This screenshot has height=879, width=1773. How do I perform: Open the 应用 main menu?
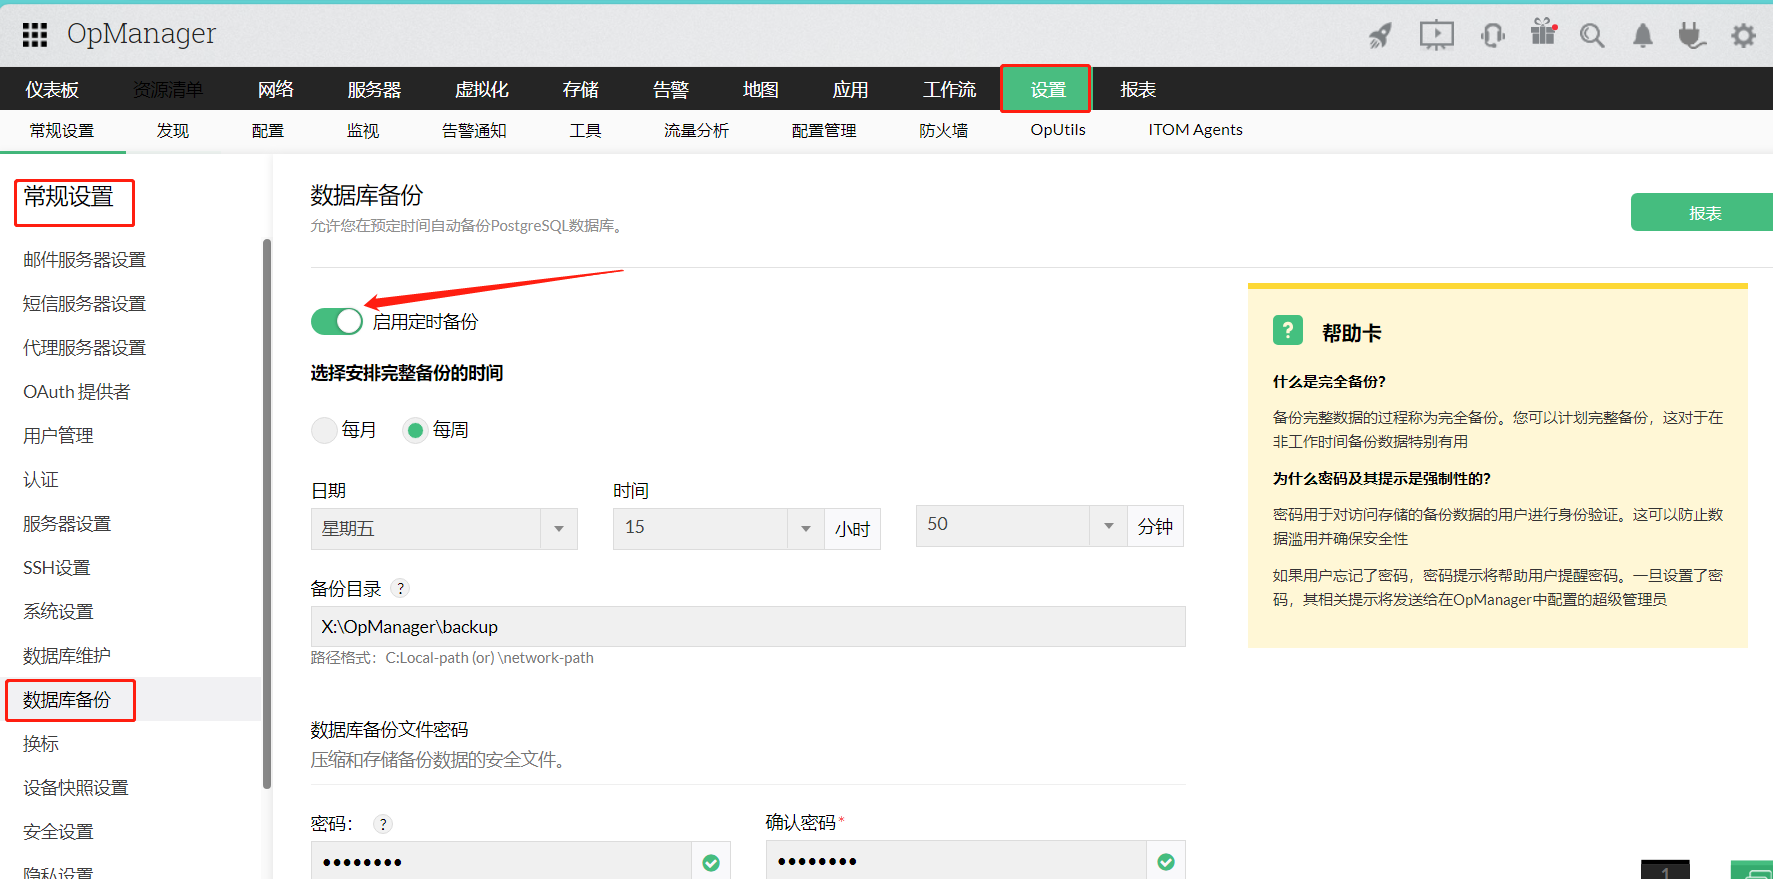tap(850, 90)
